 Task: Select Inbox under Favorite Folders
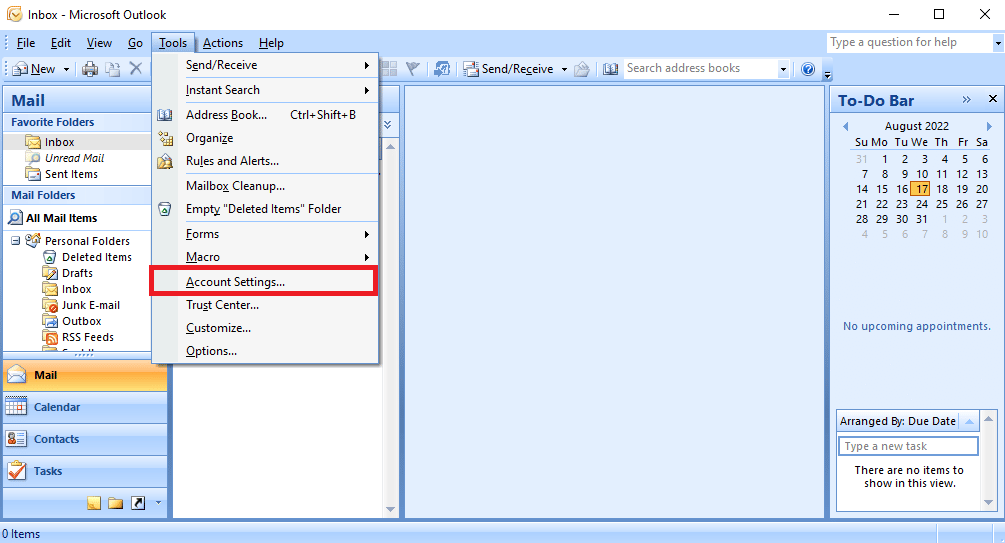pos(59,142)
